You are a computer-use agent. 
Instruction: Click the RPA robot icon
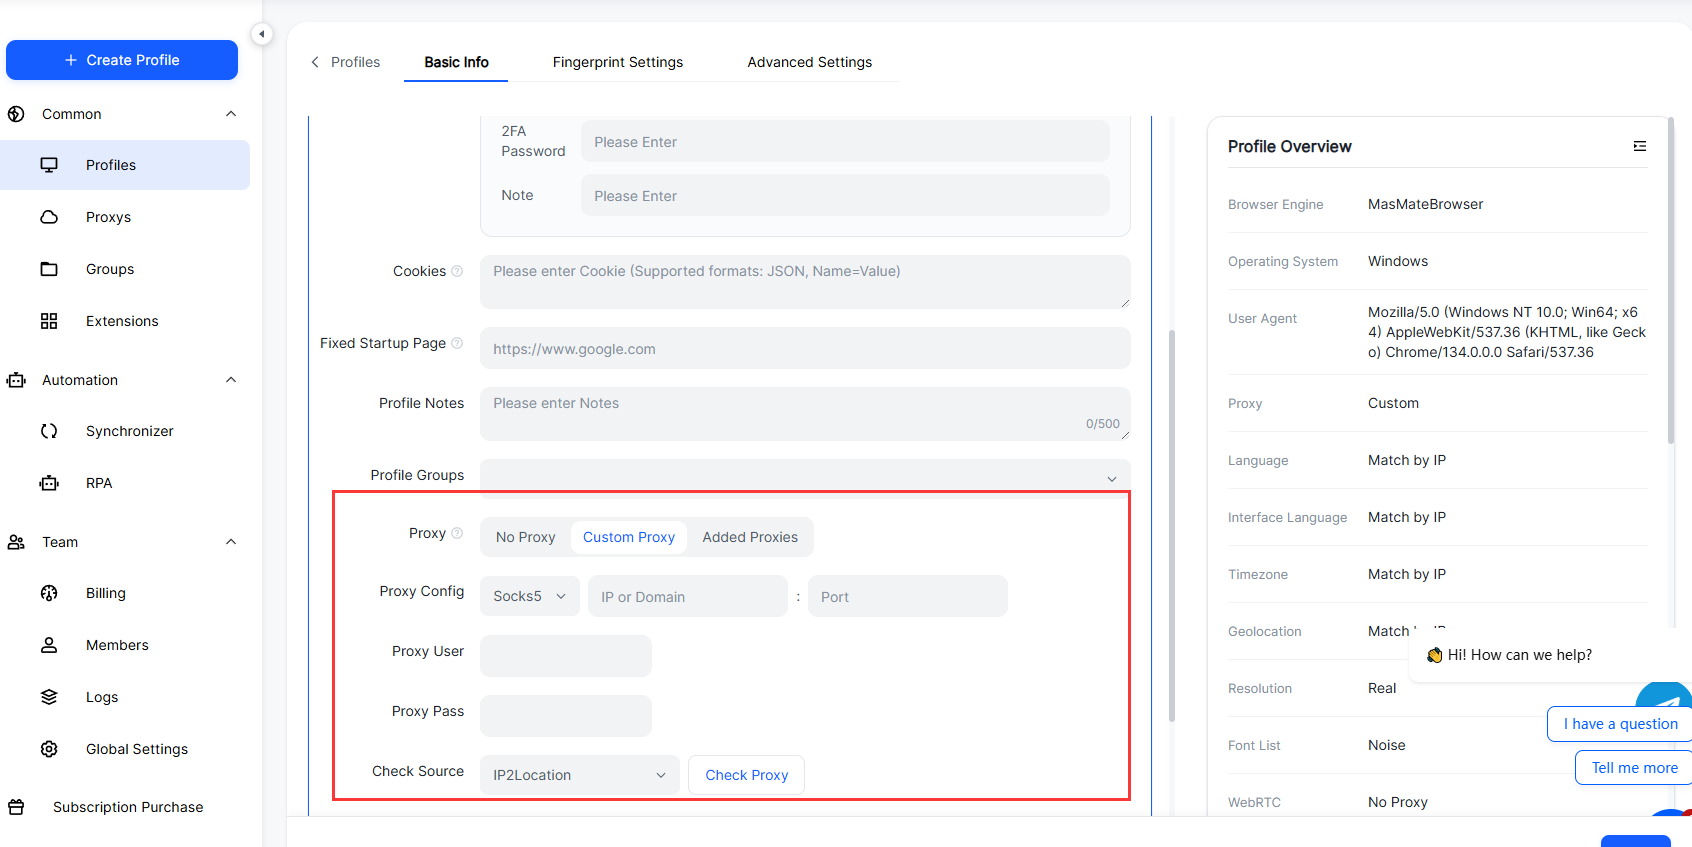click(x=49, y=483)
